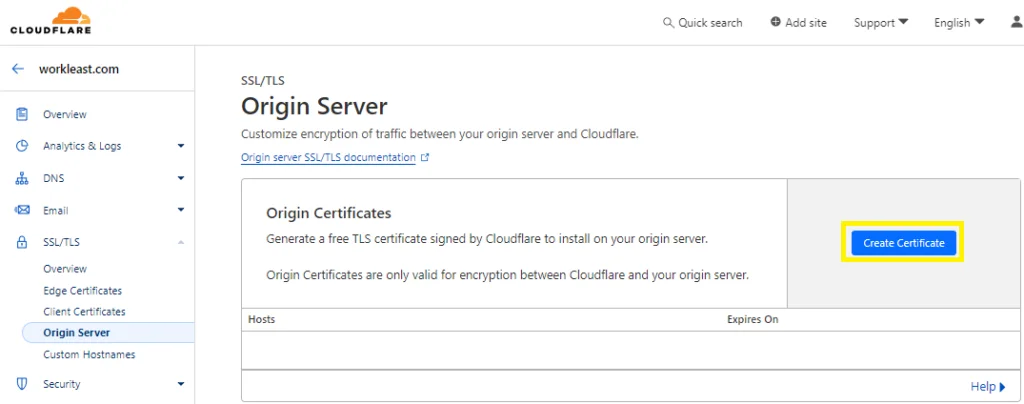Click the DNS network icon
Viewport: 1024px width, 404px height.
pos(22,178)
